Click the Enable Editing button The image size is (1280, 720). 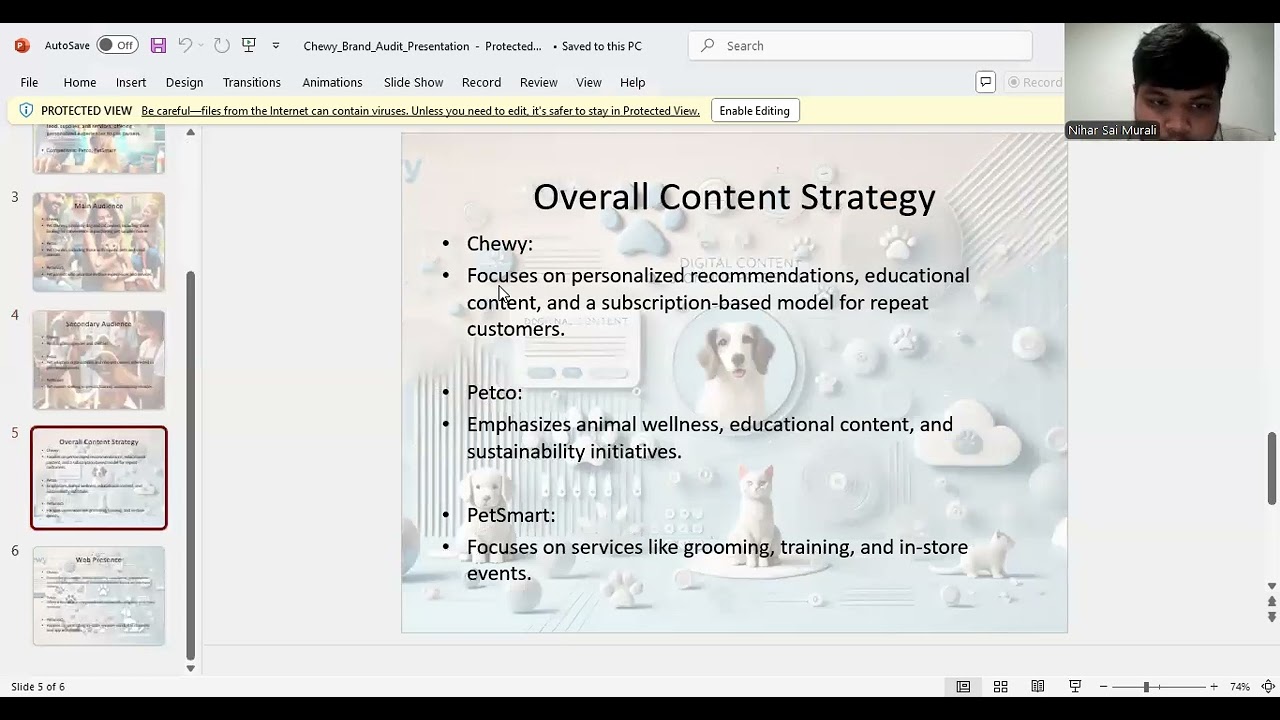pos(754,111)
